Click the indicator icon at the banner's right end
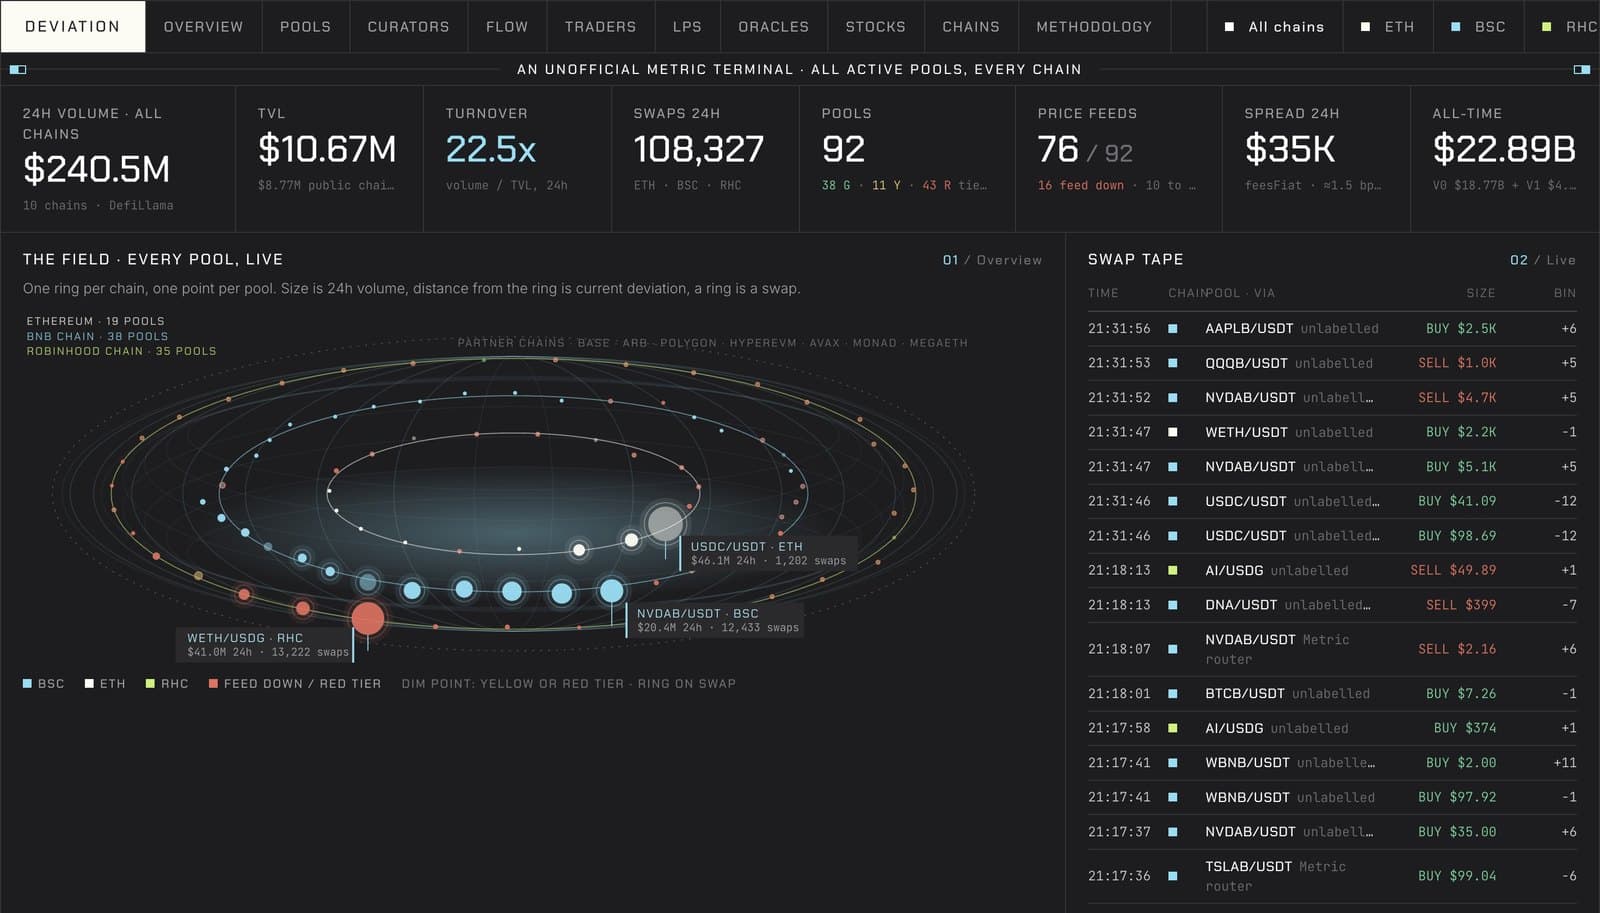1600x913 pixels. (1582, 70)
